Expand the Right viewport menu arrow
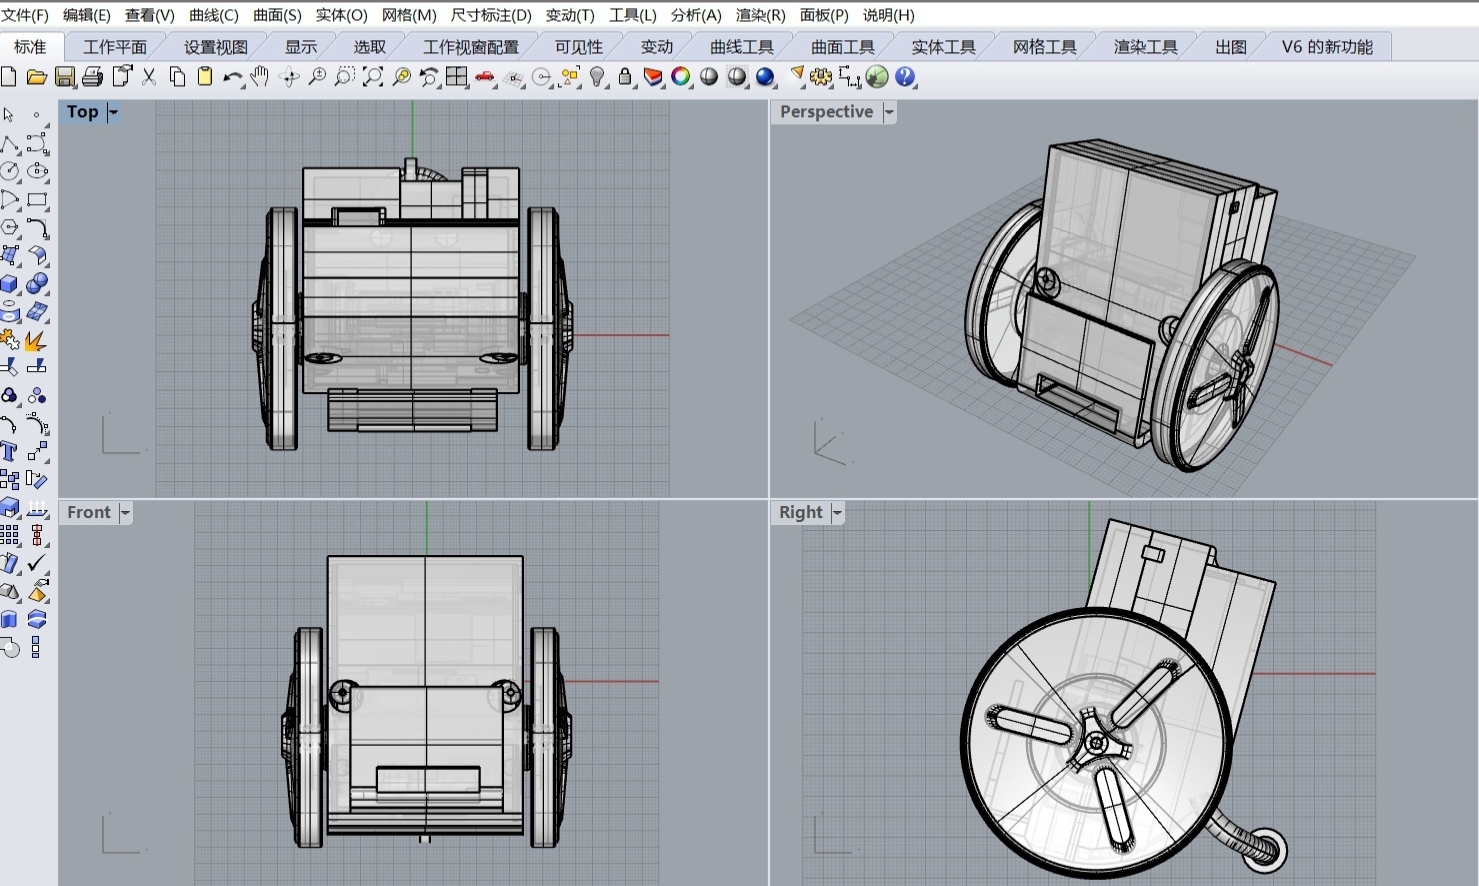 pos(837,513)
